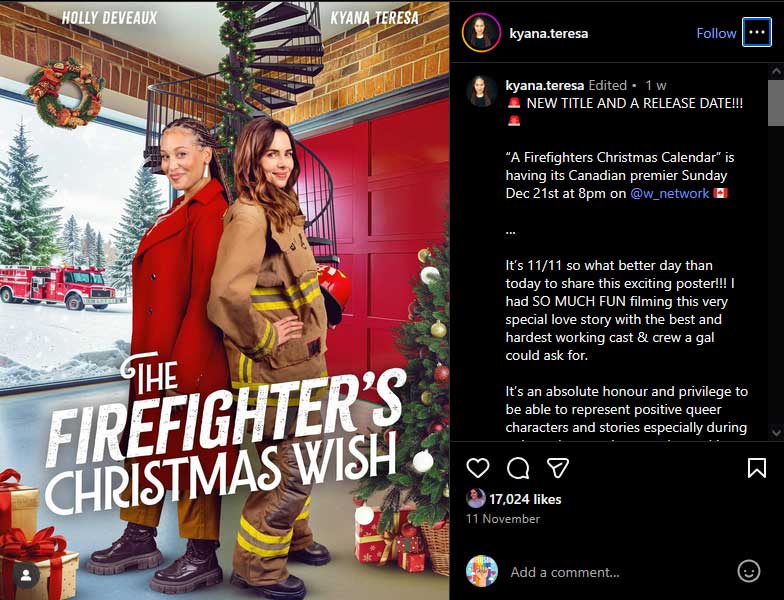Share the post with the paper plane icon
This screenshot has width=784, height=600.
pos(558,468)
